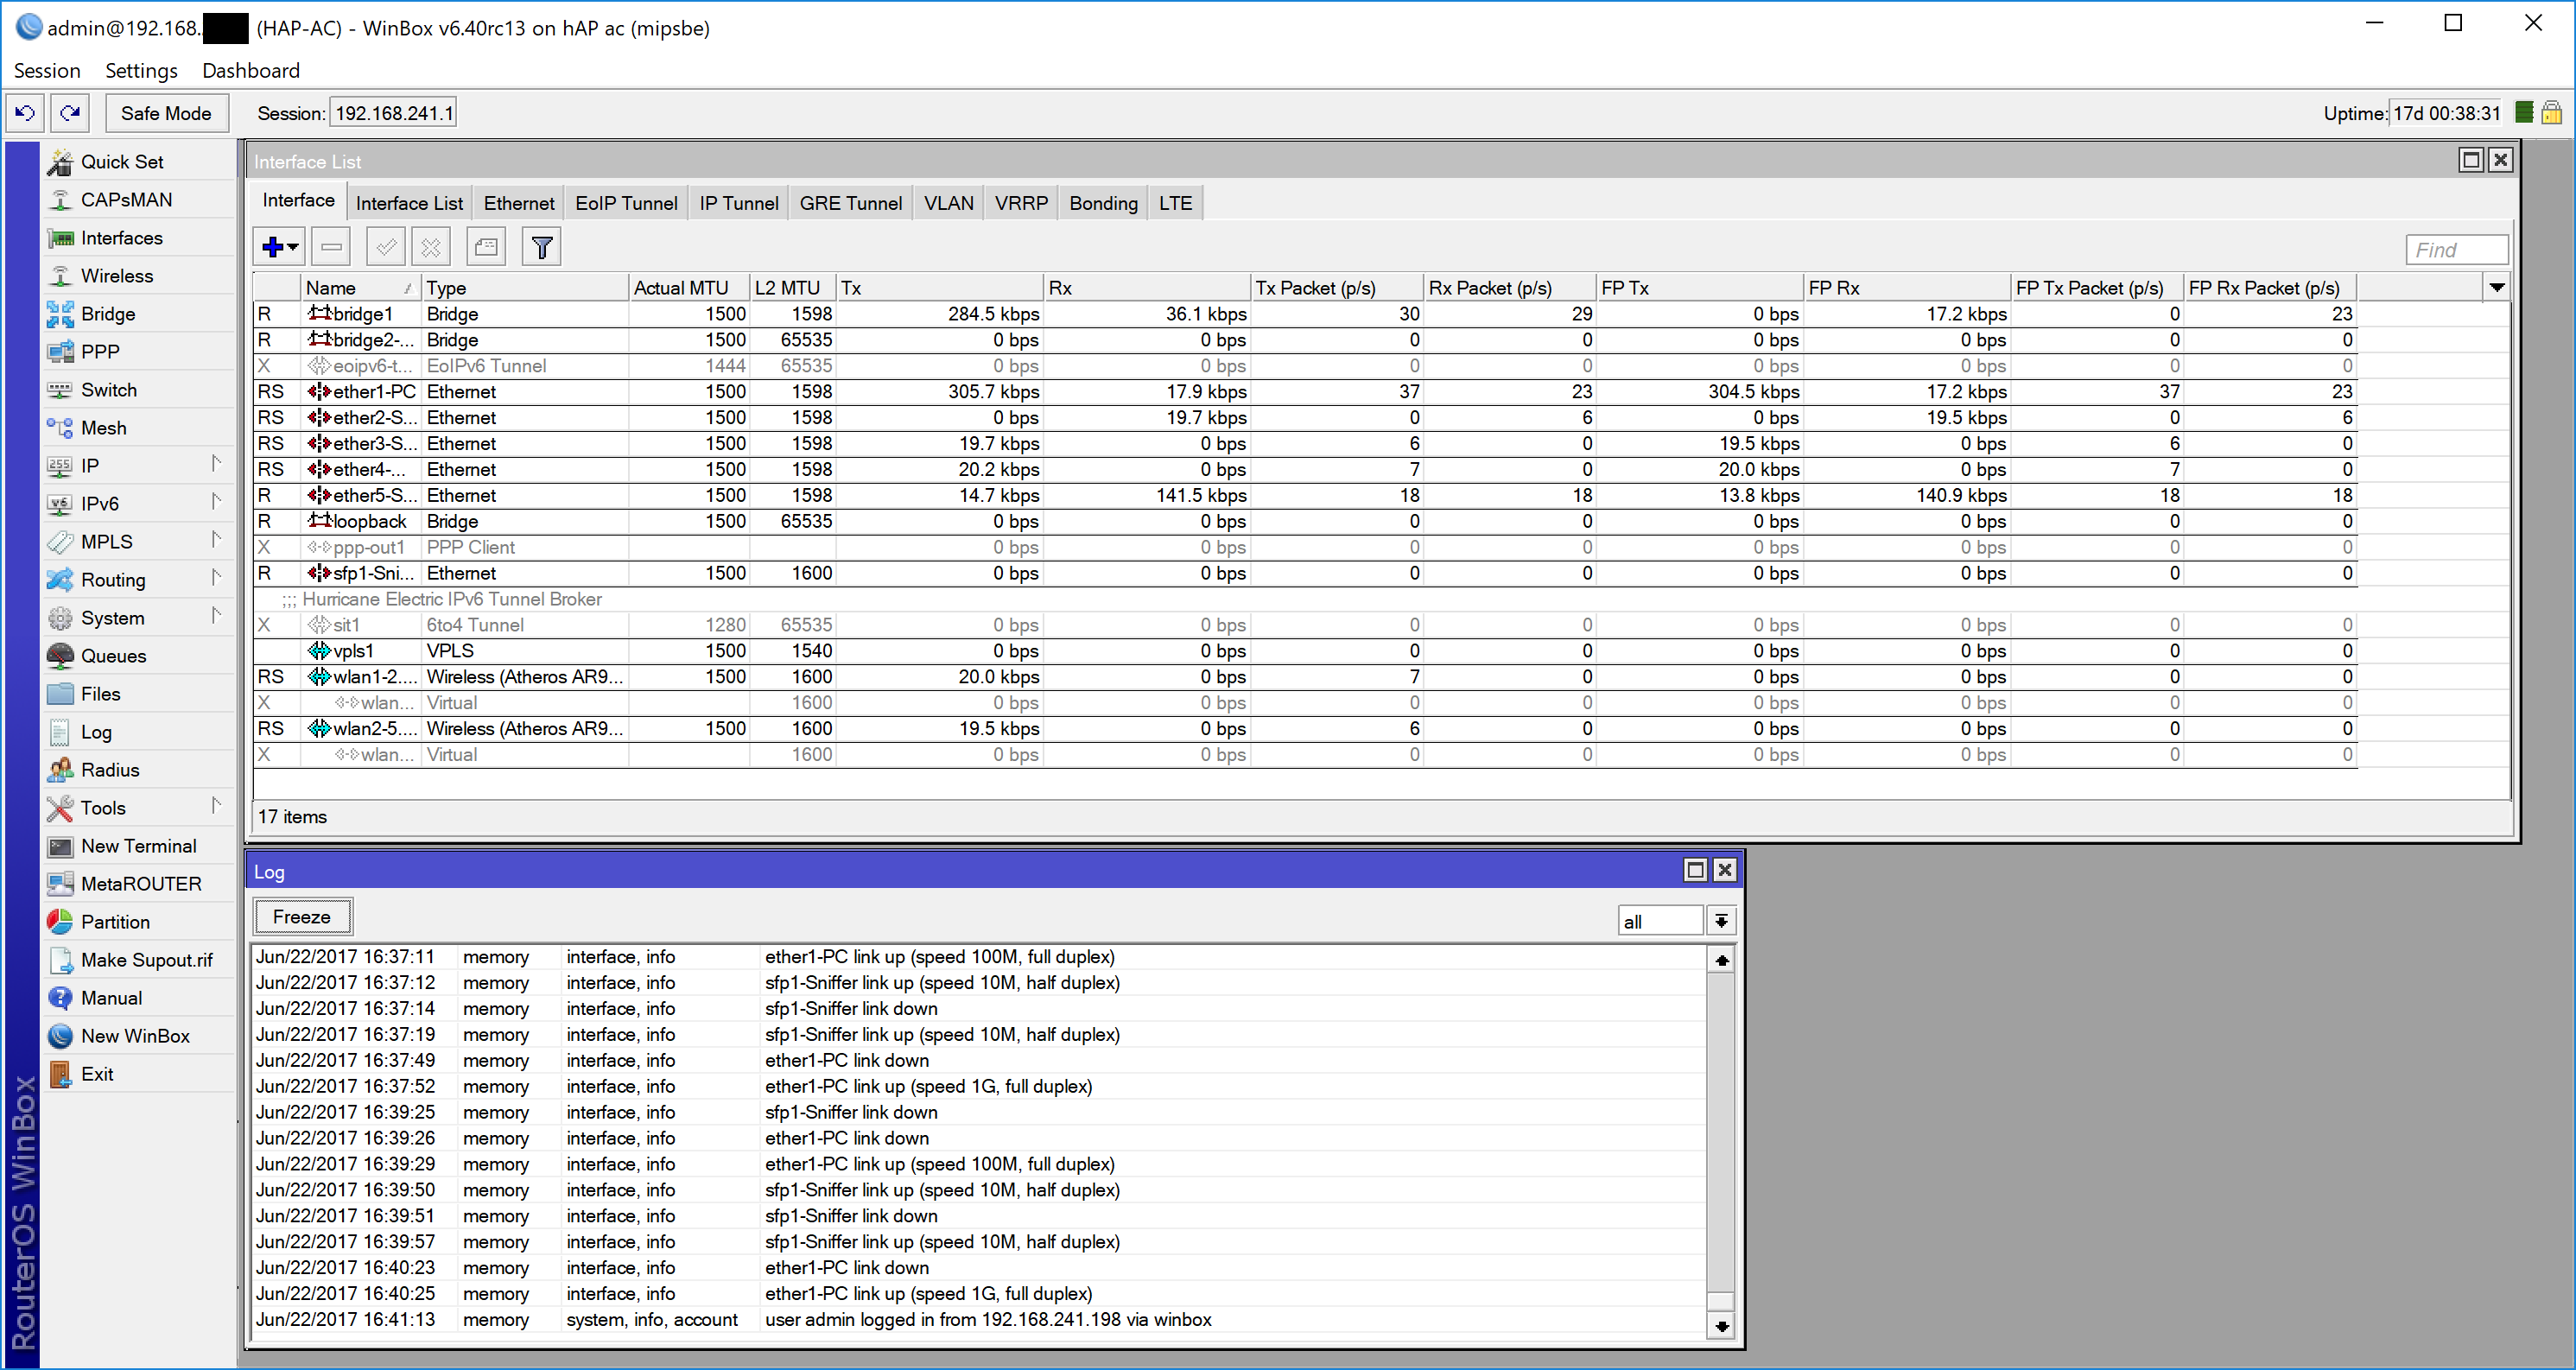Viewport: 2576px width, 1370px height.
Task: Click the Tx column header
Action: click(939, 288)
